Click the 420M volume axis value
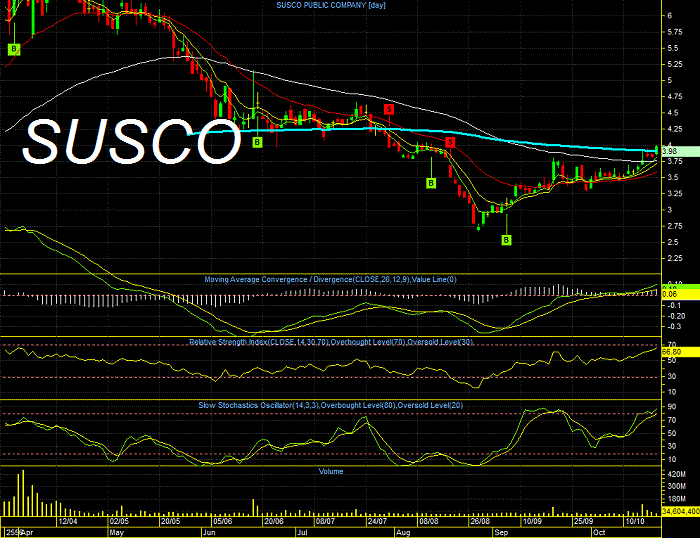Viewport: 700px width, 538px height. click(676, 474)
